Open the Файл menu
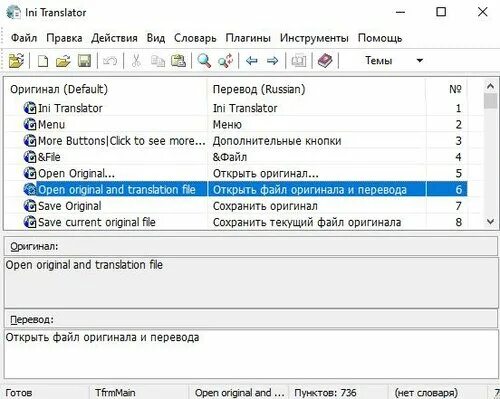500x399 pixels. click(24, 38)
